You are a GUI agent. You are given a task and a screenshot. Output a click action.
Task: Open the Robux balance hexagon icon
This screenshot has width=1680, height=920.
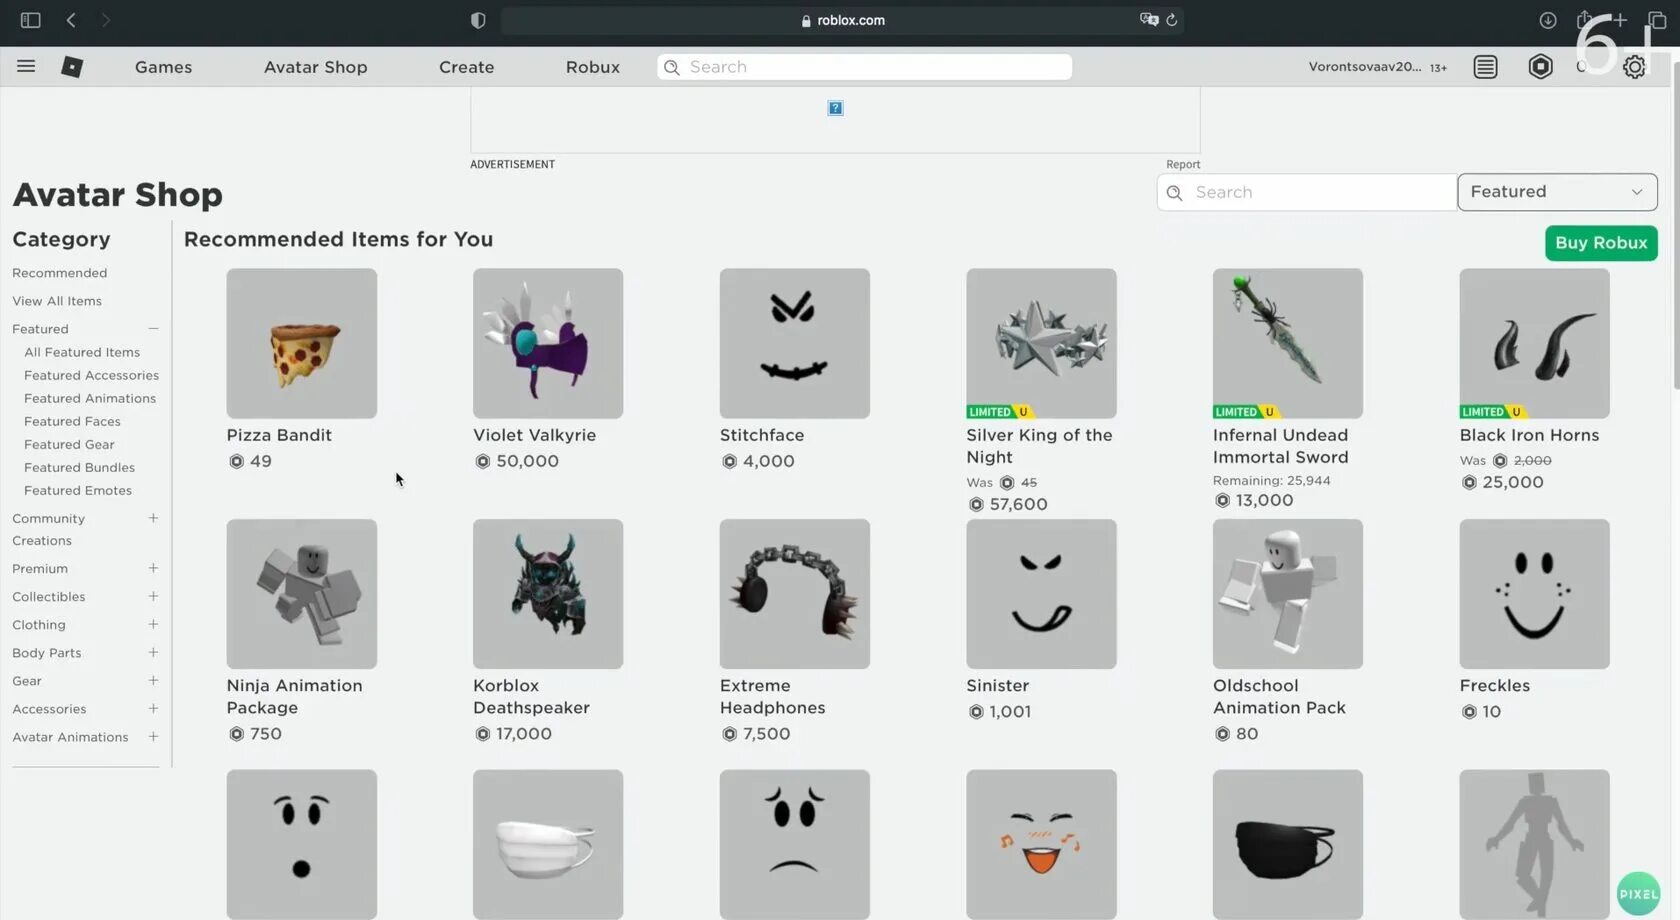[x=1540, y=67]
